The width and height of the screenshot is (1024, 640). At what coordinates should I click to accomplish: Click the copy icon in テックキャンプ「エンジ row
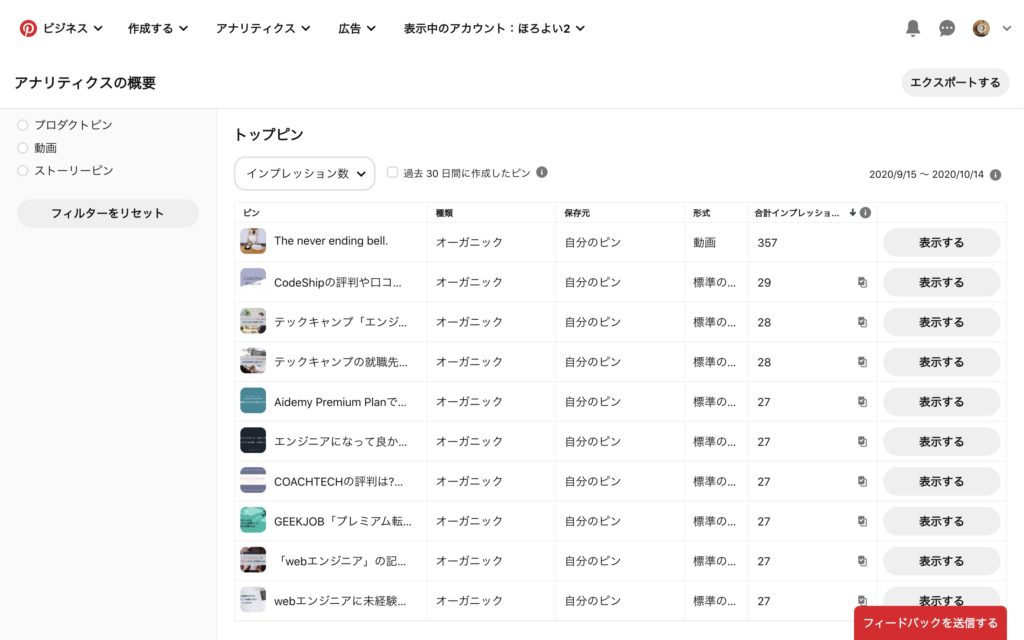click(x=862, y=322)
